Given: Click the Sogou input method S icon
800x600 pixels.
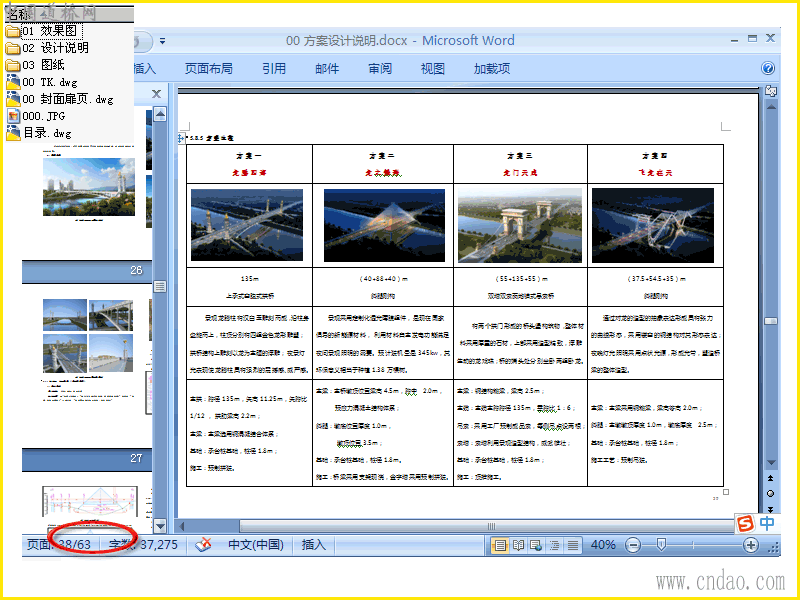Looking at the screenshot, I should 745,523.
